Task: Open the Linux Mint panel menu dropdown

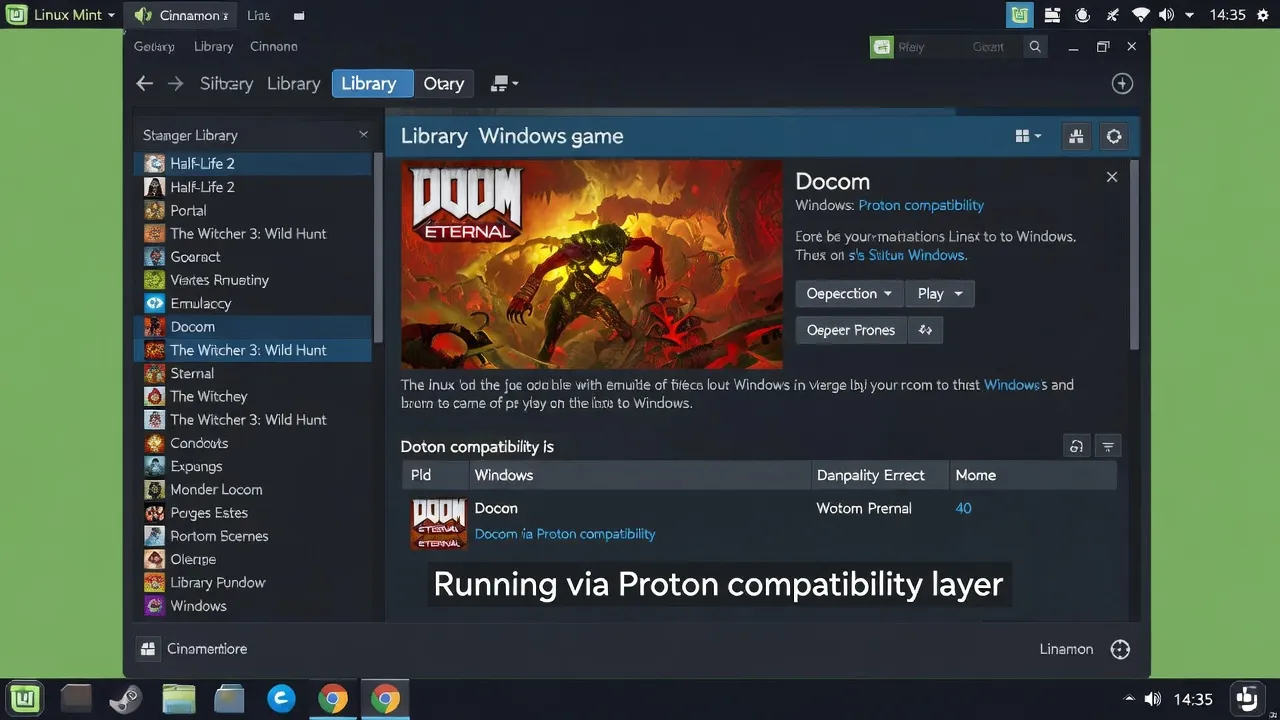Action: point(61,15)
